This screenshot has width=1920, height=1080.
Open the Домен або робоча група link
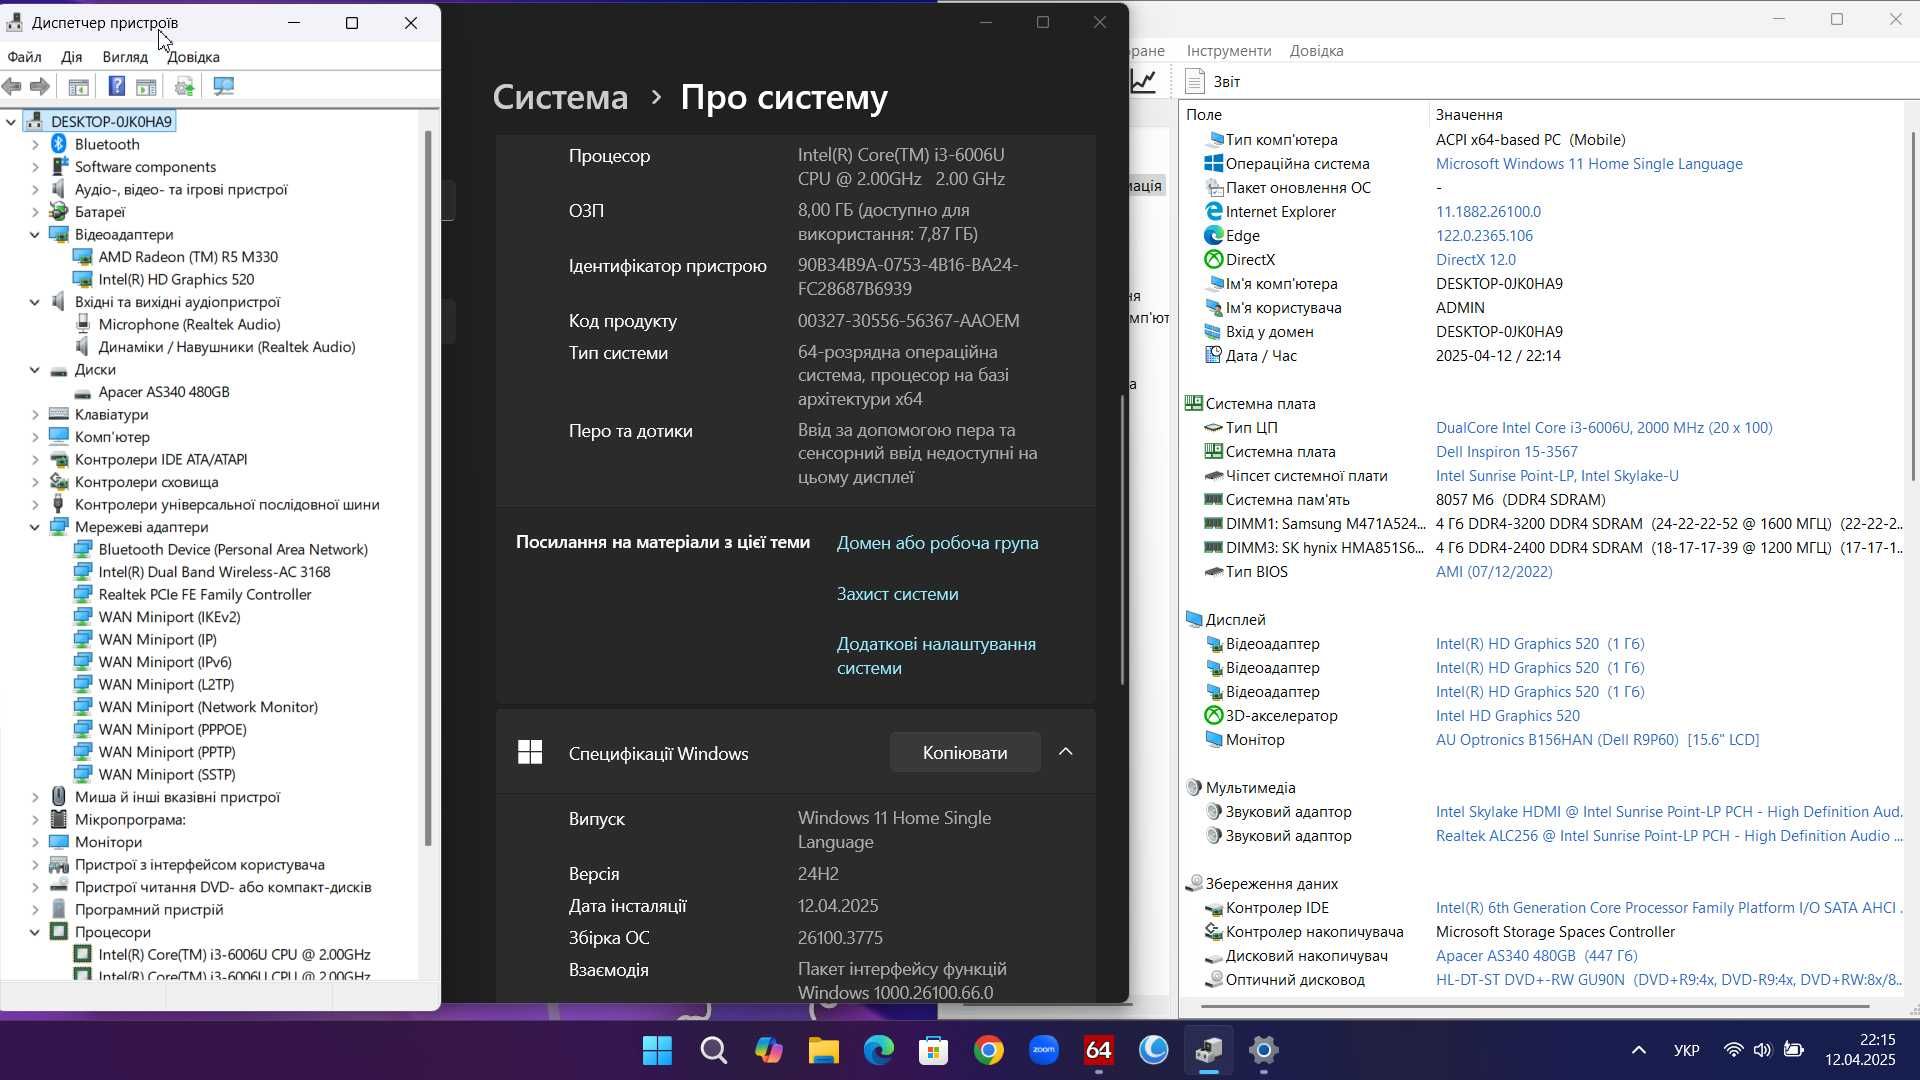(x=937, y=543)
